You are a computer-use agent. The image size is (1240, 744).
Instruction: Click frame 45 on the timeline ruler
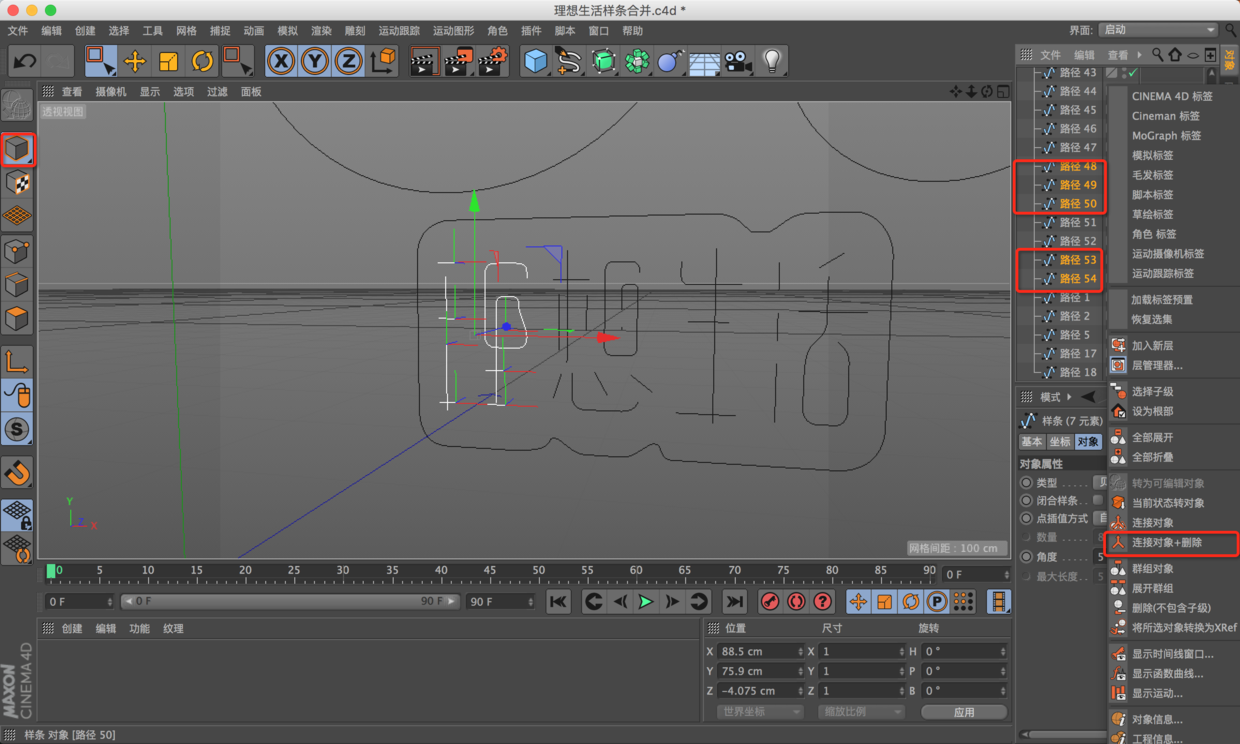tap(489, 571)
